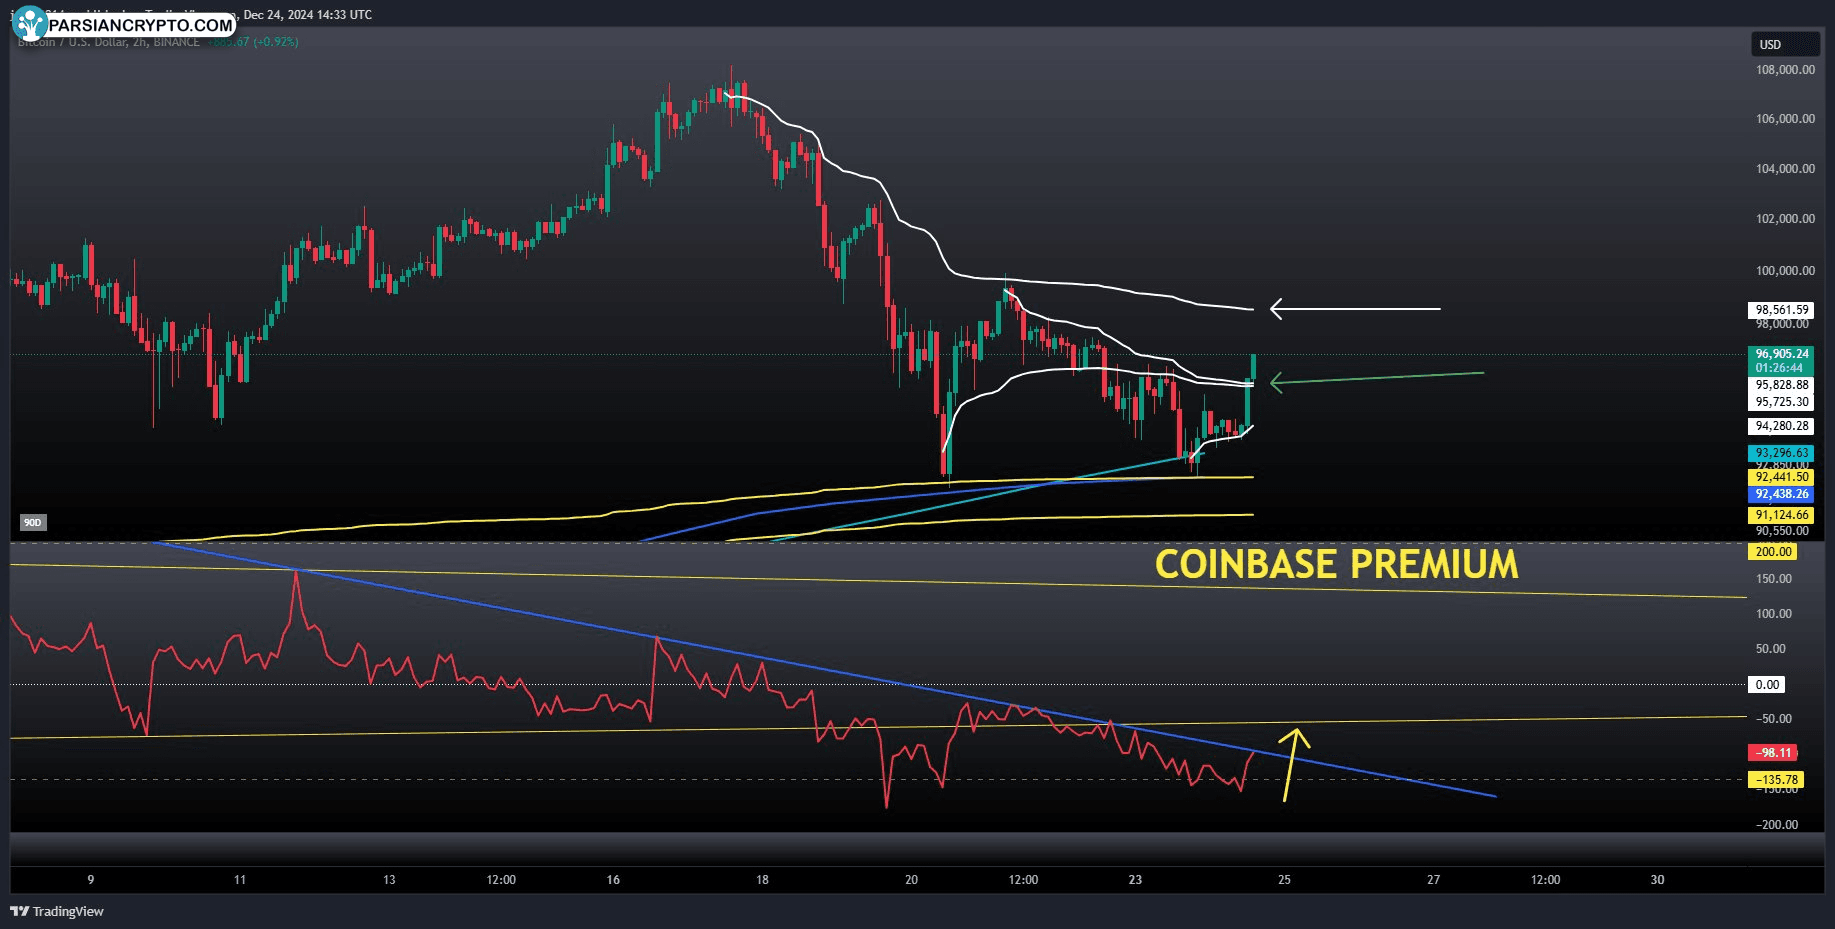Click the TradingView logo
This screenshot has height=929, width=1835.
point(57,911)
